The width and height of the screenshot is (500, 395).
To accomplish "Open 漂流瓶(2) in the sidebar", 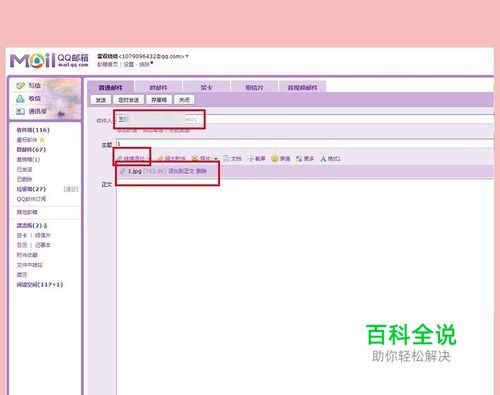I will point(30,226).
